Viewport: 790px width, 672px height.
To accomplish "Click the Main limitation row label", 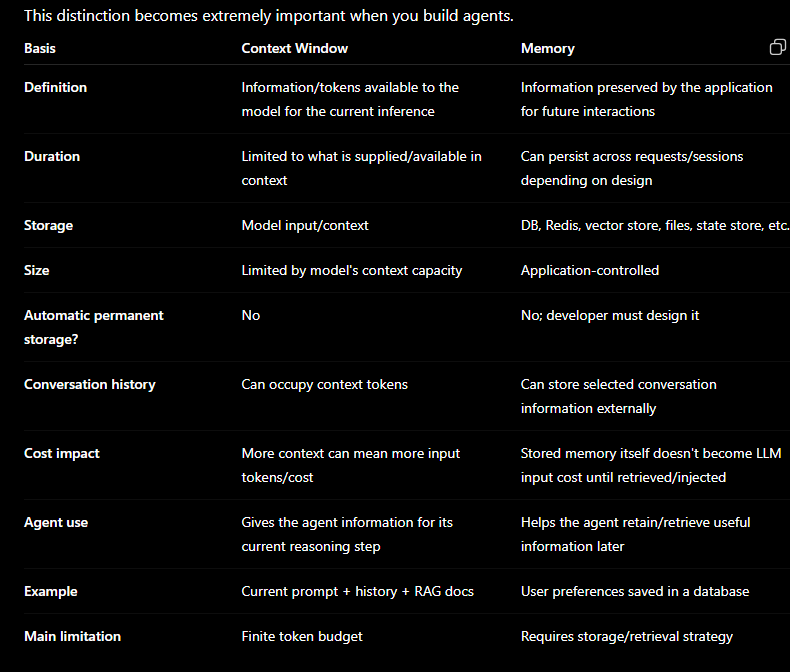I will pos(73,636).
